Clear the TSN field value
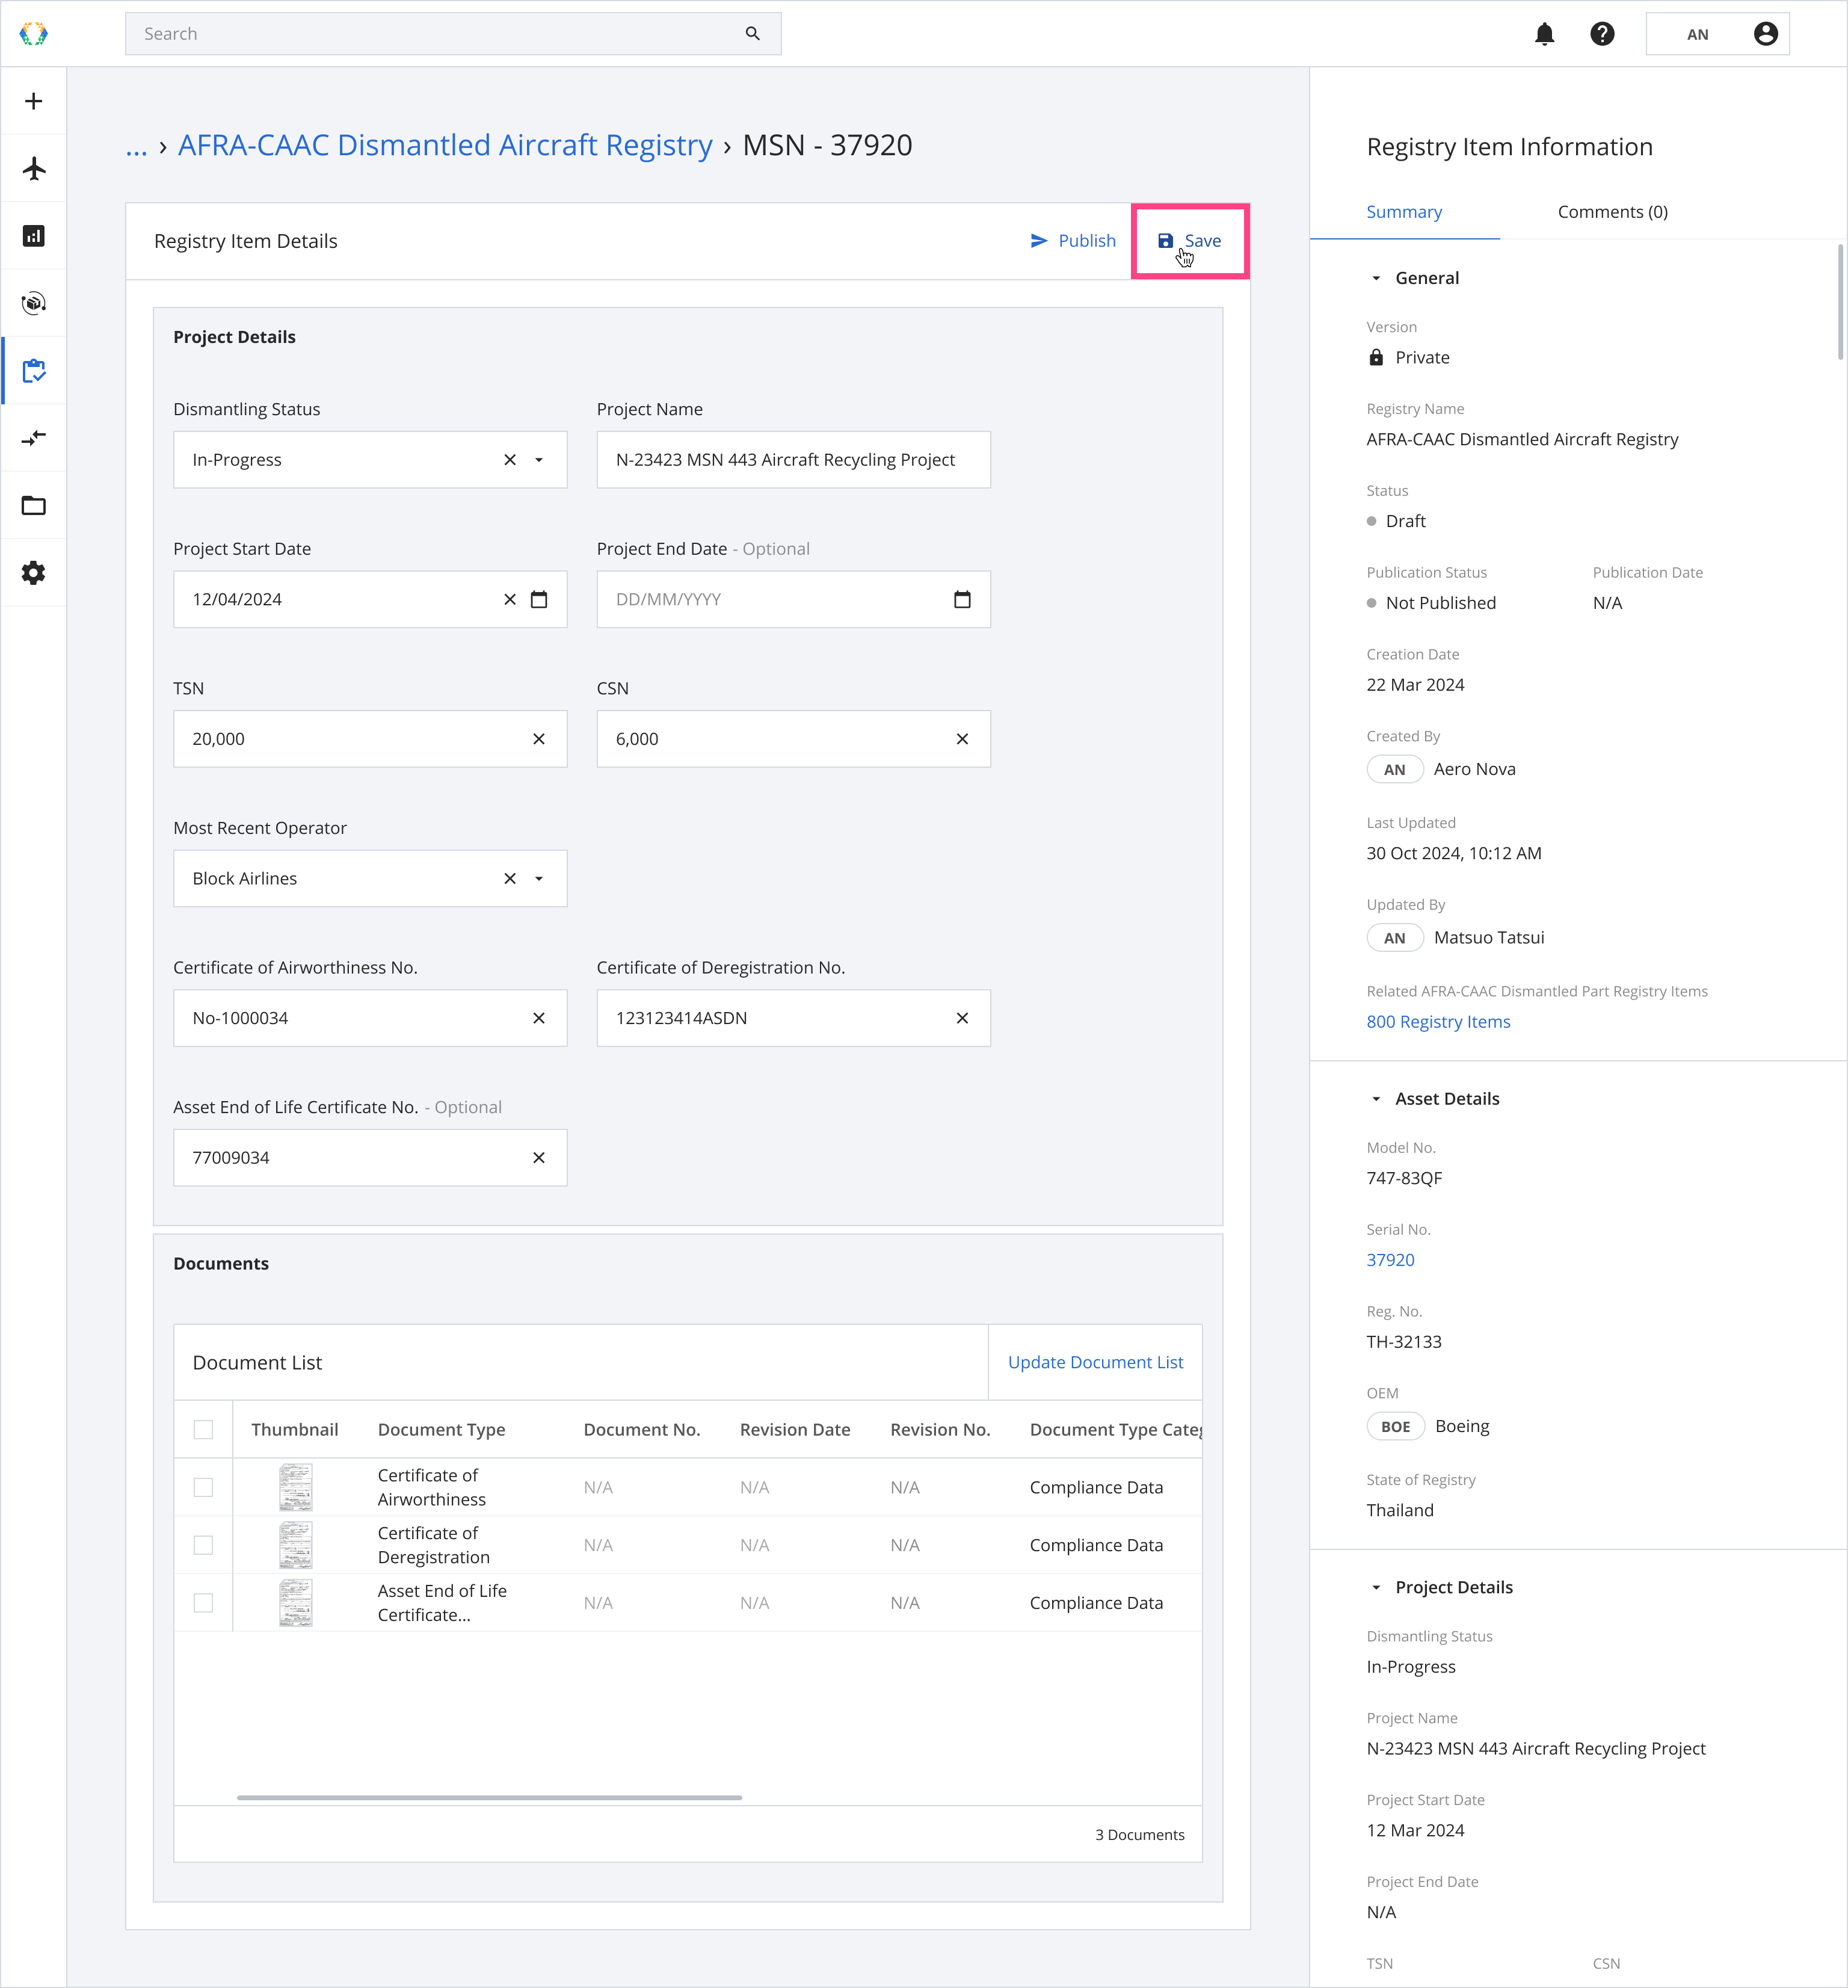The image size is (1848, 1988). (x=539, y=739)
